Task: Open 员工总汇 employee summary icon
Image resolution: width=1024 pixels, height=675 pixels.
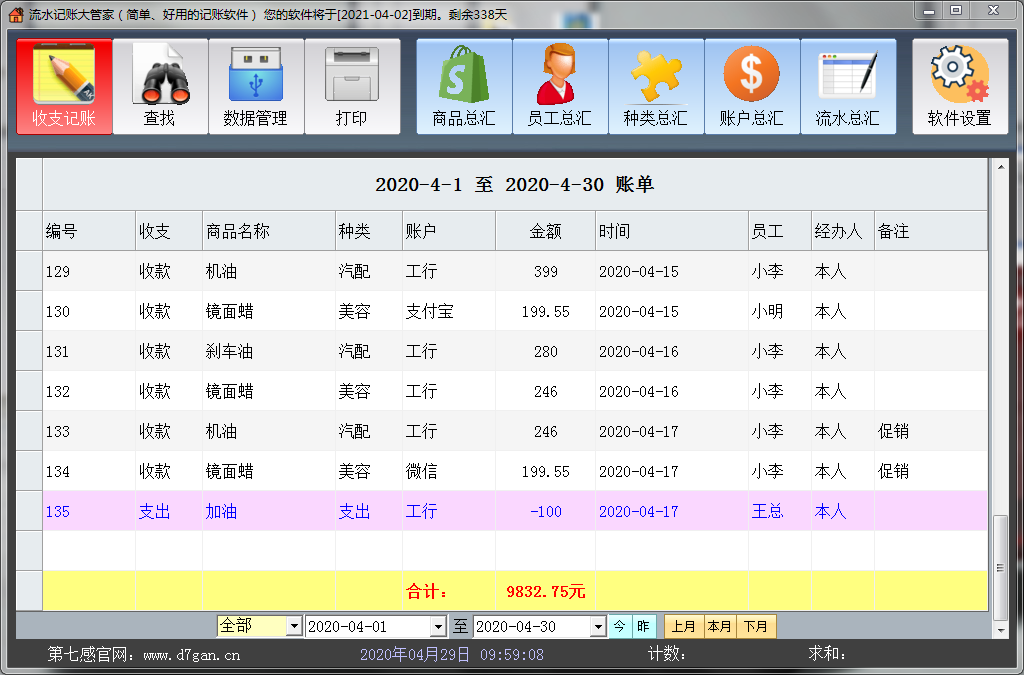Action: (559, 86)
